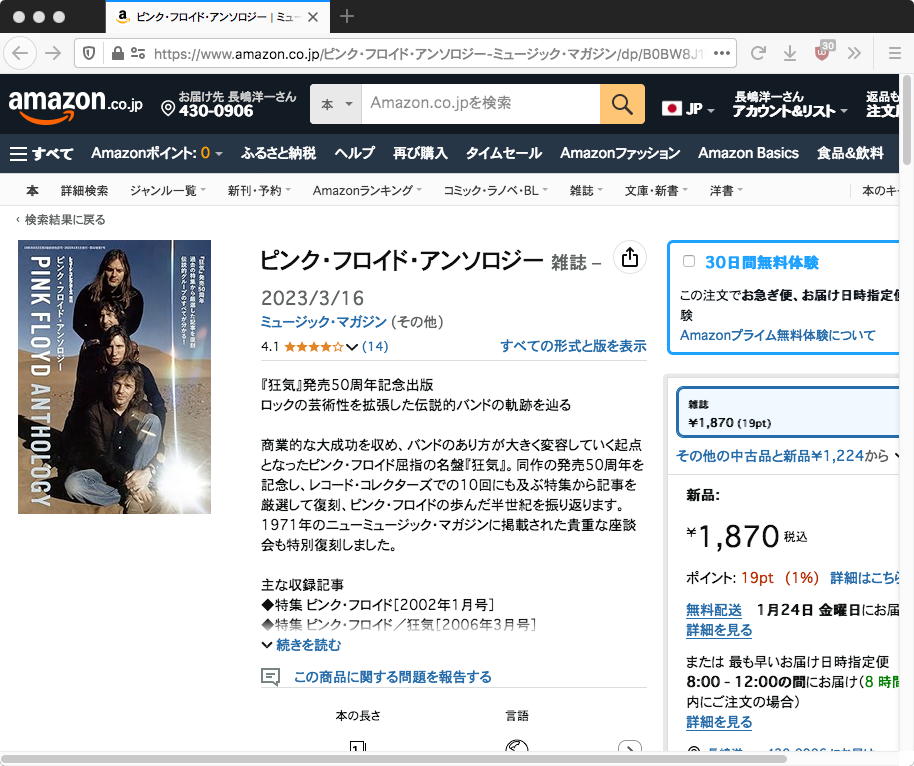The image size is (914, 766).
Task: Select the 雑誌 ¥1,870 format box
Action: pyautogui.click(x=788, y=412)
